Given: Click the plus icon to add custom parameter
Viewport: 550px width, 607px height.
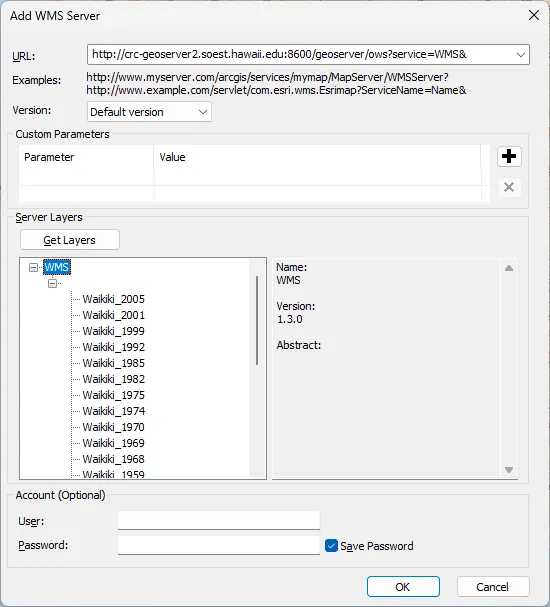Looking at the screenshot, I should [x=509, y=156].
